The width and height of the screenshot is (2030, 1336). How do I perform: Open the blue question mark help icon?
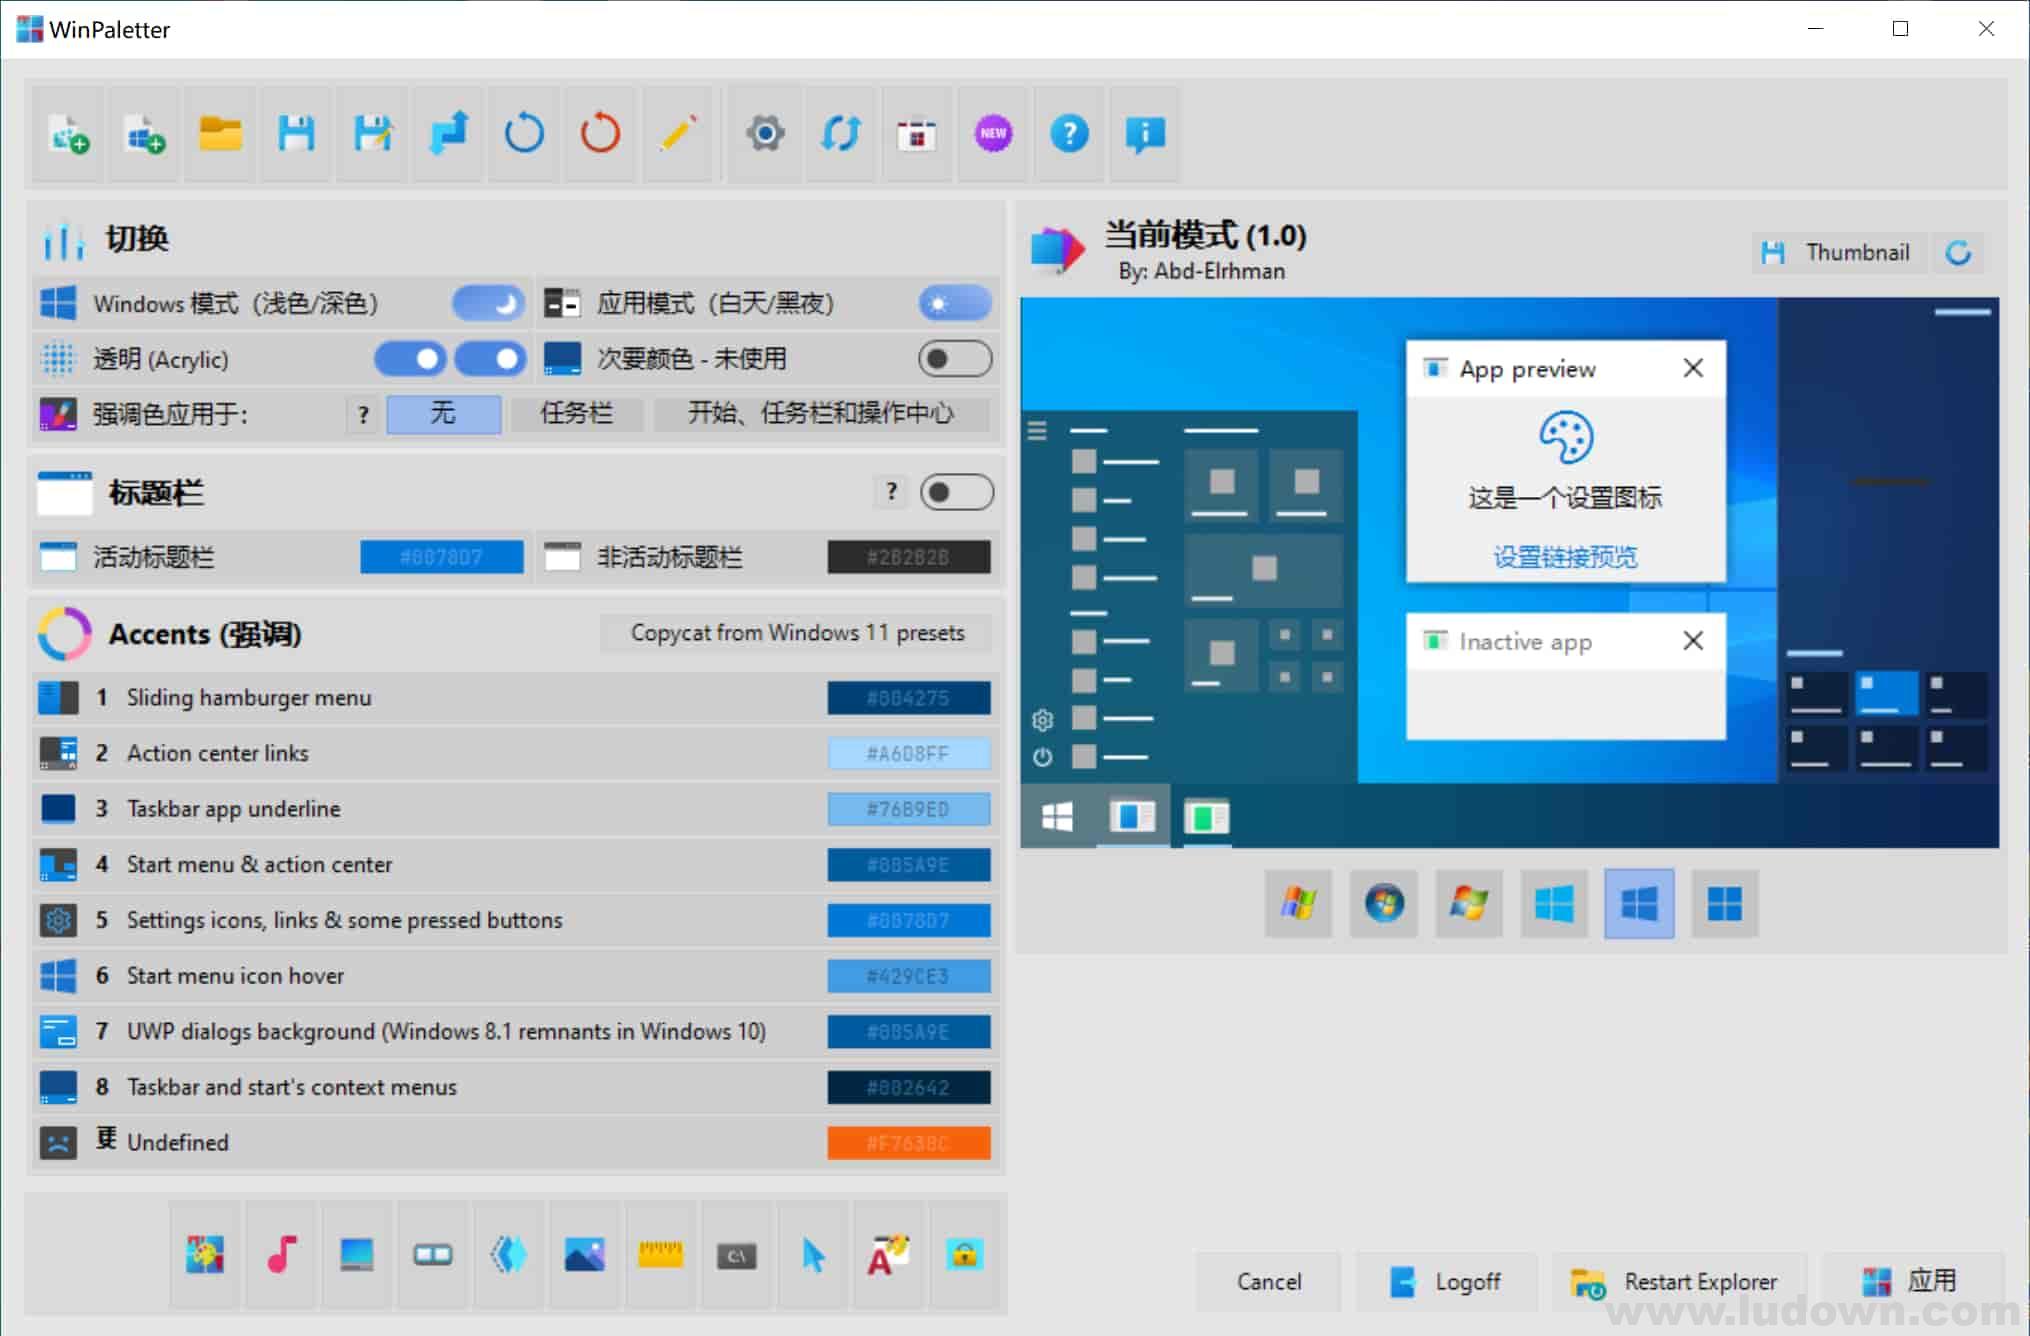tap(1069, 133)
